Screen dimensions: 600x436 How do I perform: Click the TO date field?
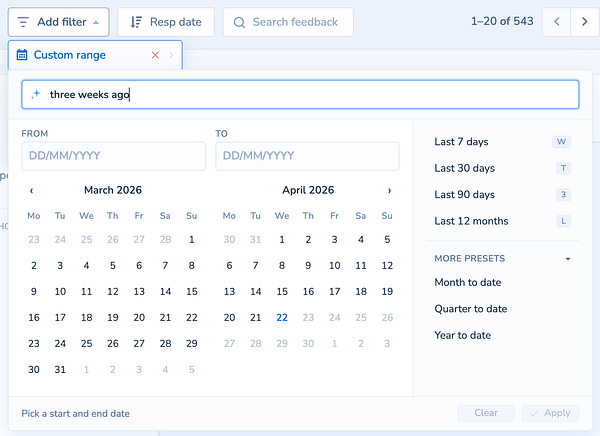[307, 156]
